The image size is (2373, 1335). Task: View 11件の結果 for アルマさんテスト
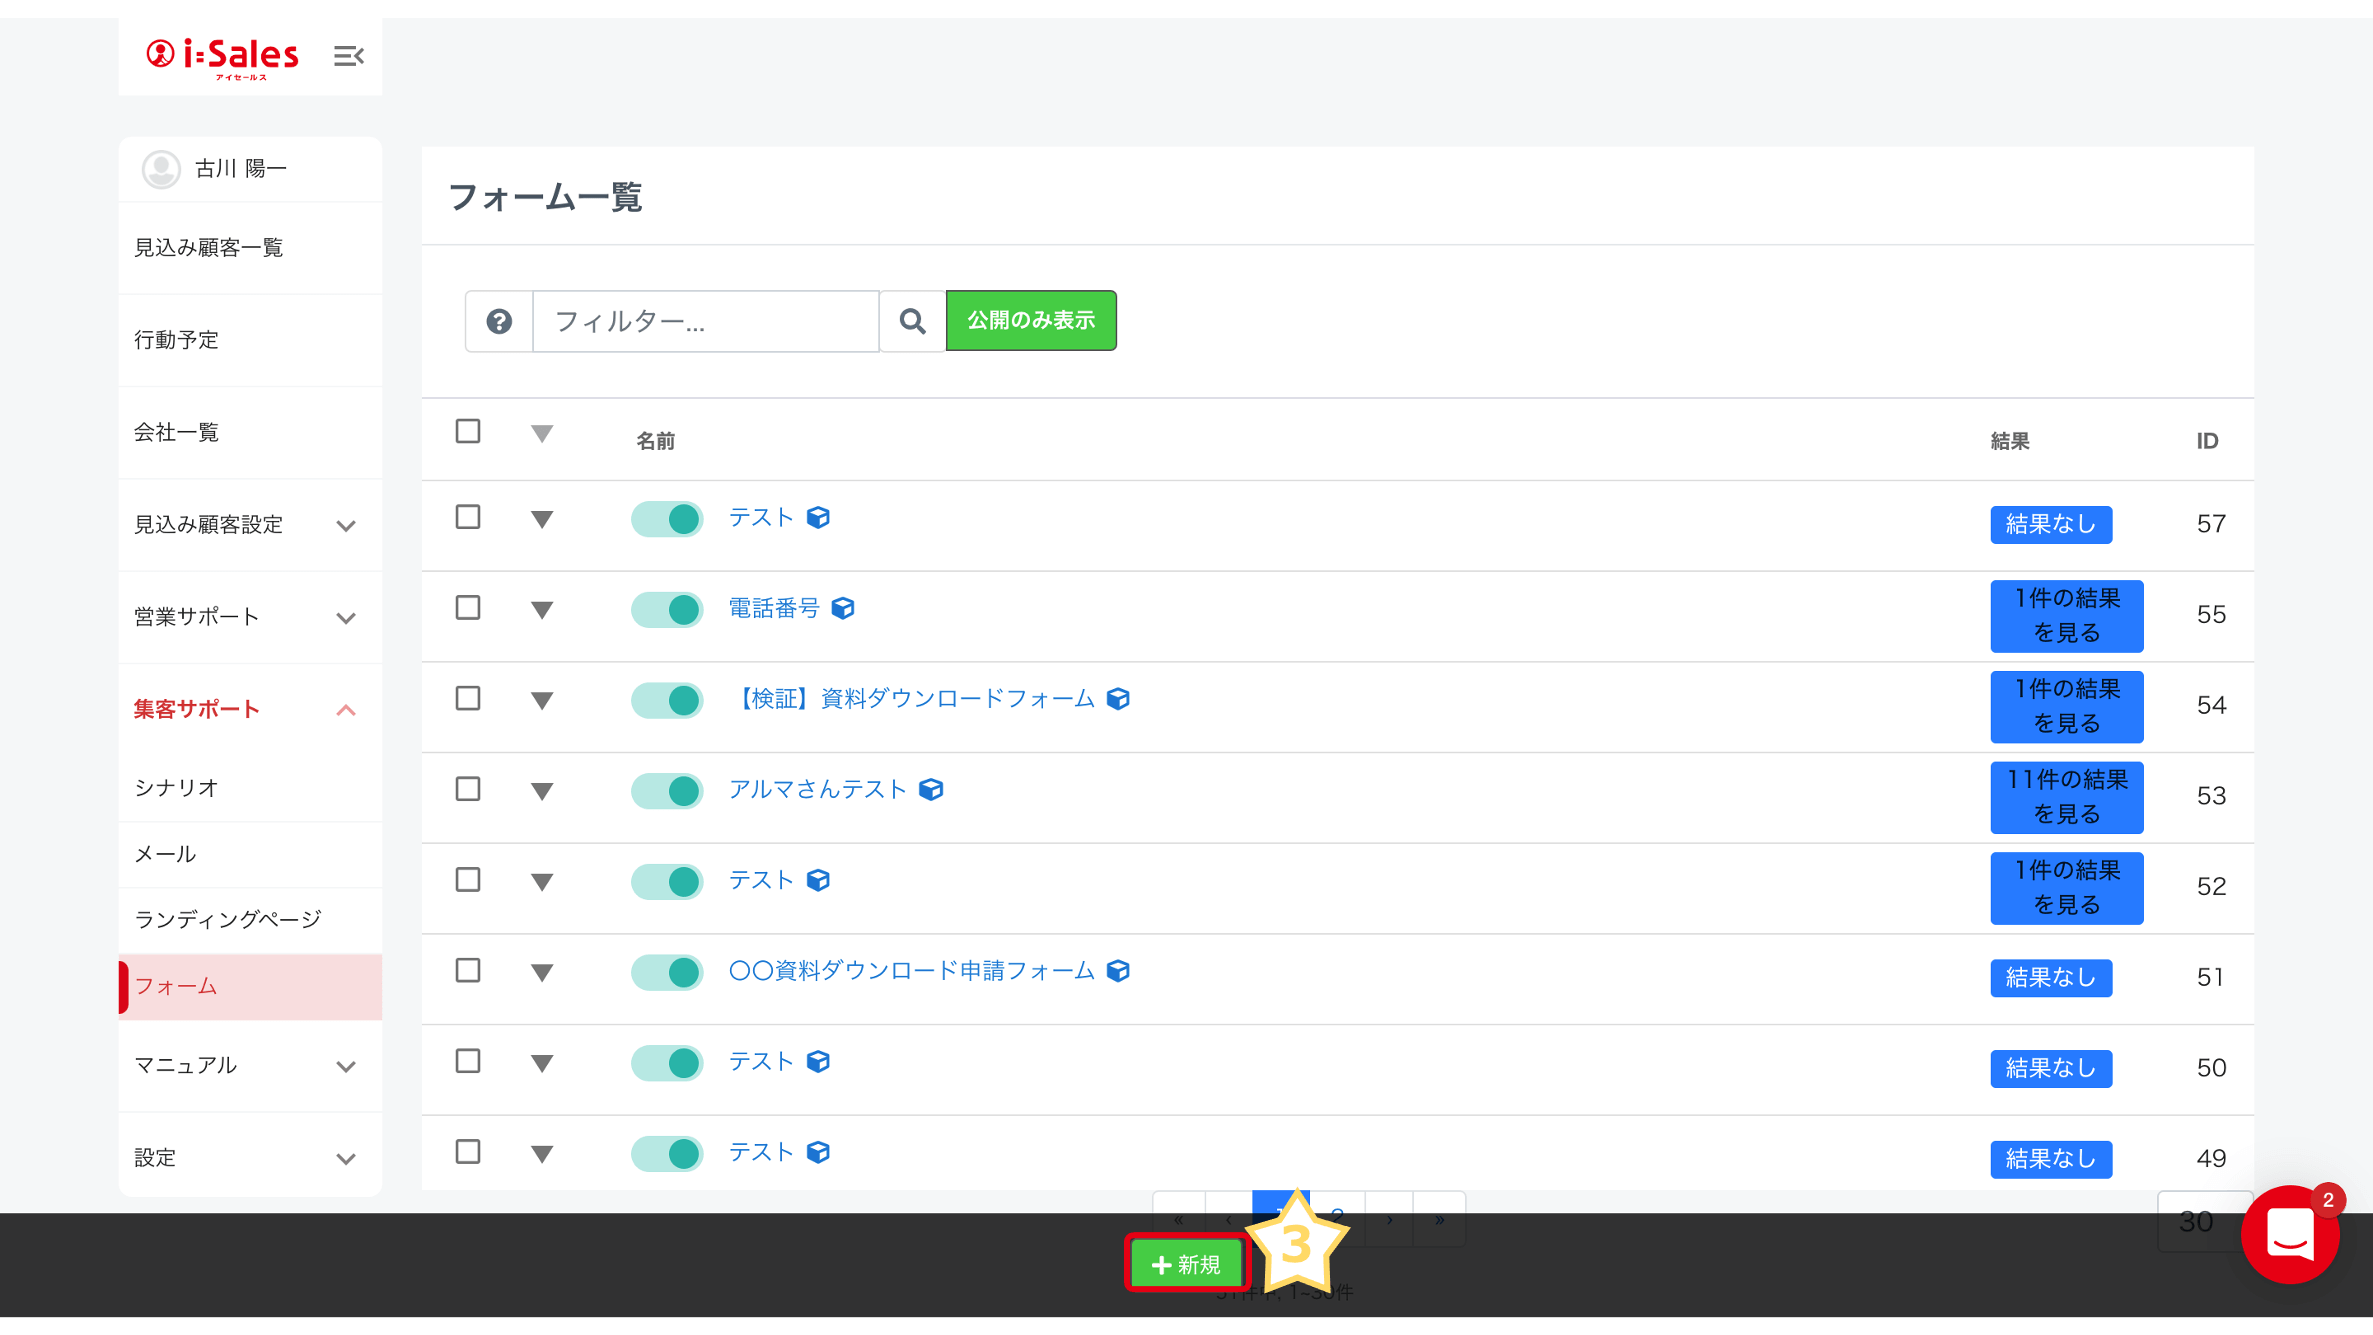point(2066,797)
